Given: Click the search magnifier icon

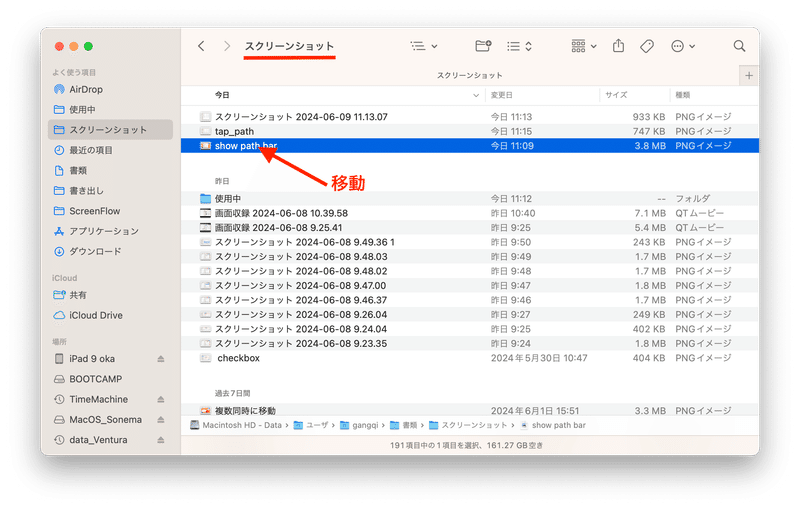Looking at the screenshot, I should tap(739, 46).
